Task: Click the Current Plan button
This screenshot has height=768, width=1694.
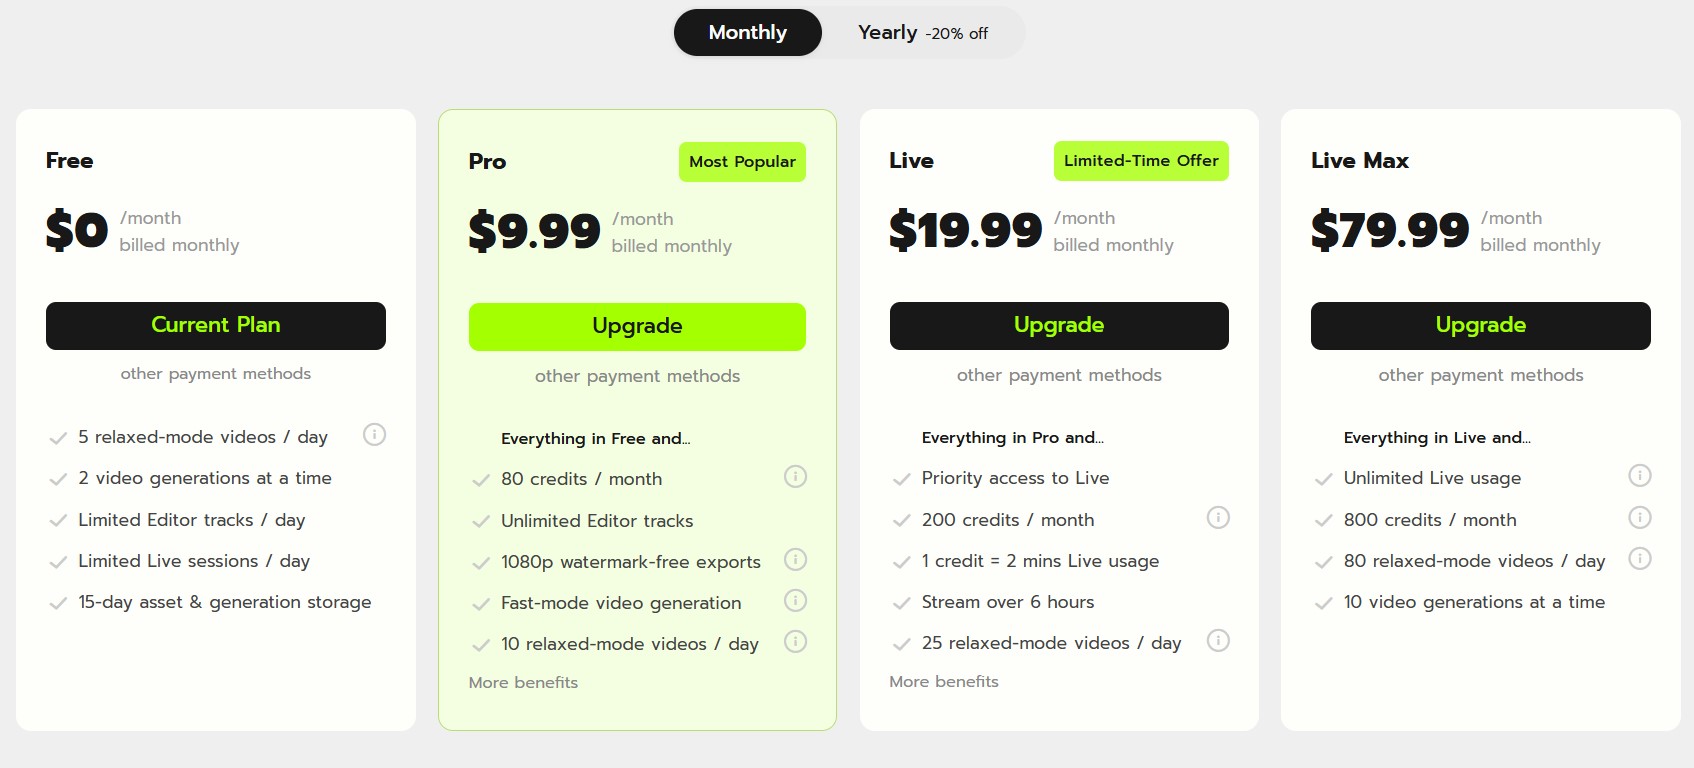Action: [x=216, y=326]
